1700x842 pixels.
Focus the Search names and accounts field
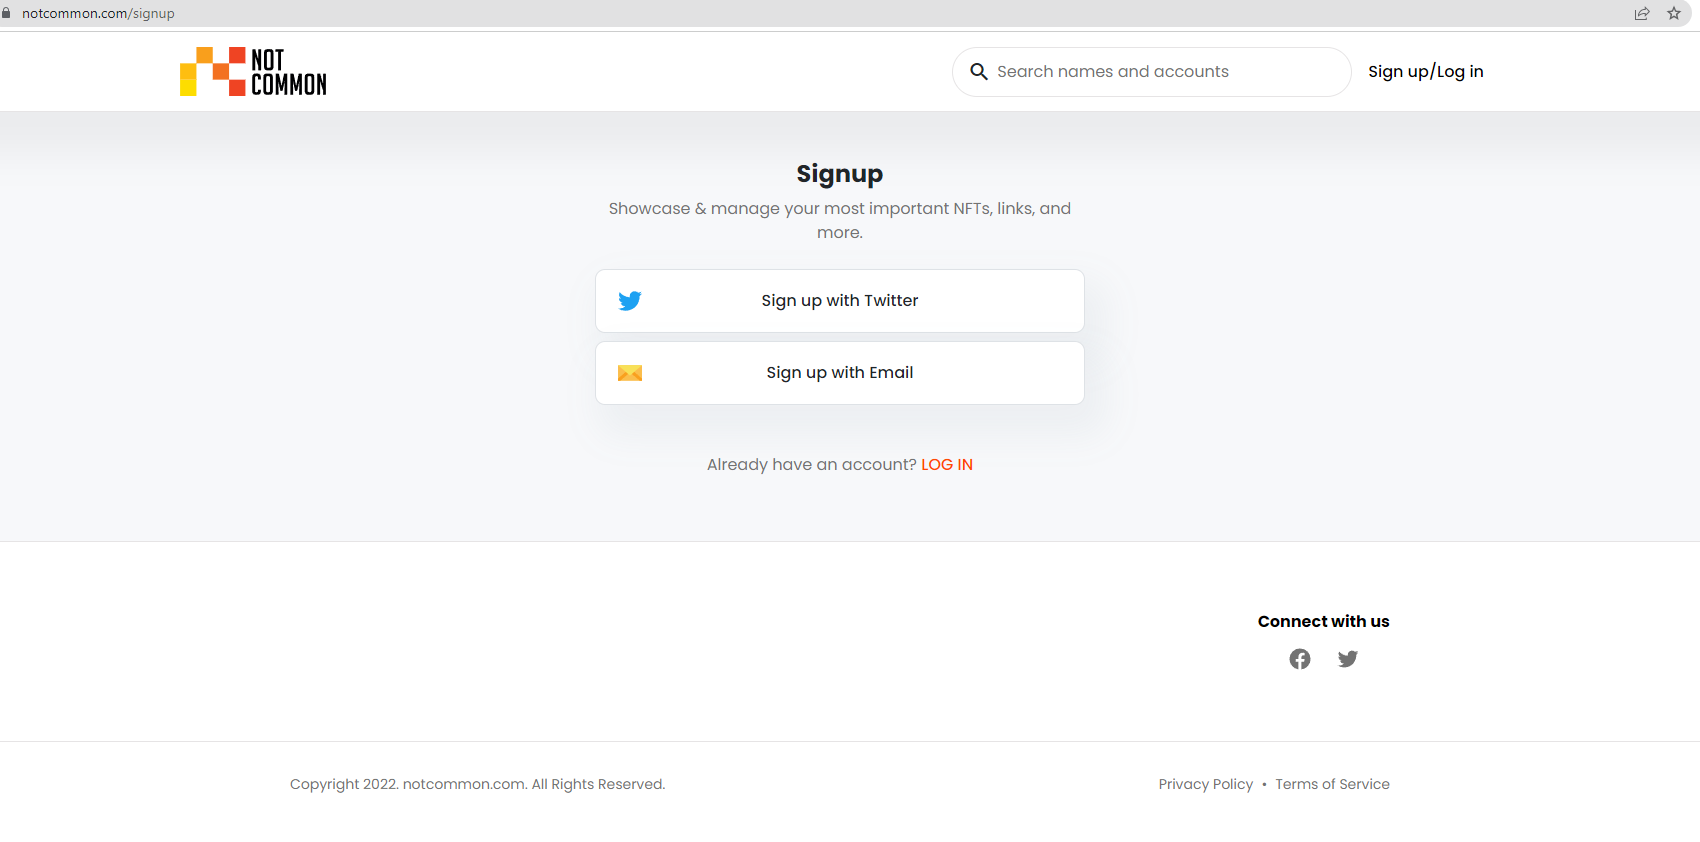1152,72
